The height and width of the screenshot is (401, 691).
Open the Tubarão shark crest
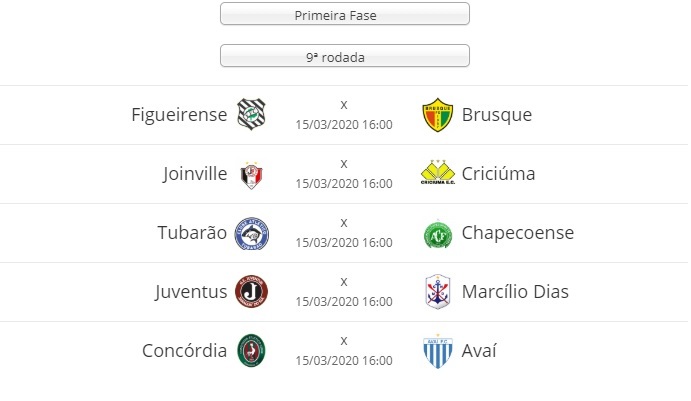pyautogui.click(x=252, y=234)
